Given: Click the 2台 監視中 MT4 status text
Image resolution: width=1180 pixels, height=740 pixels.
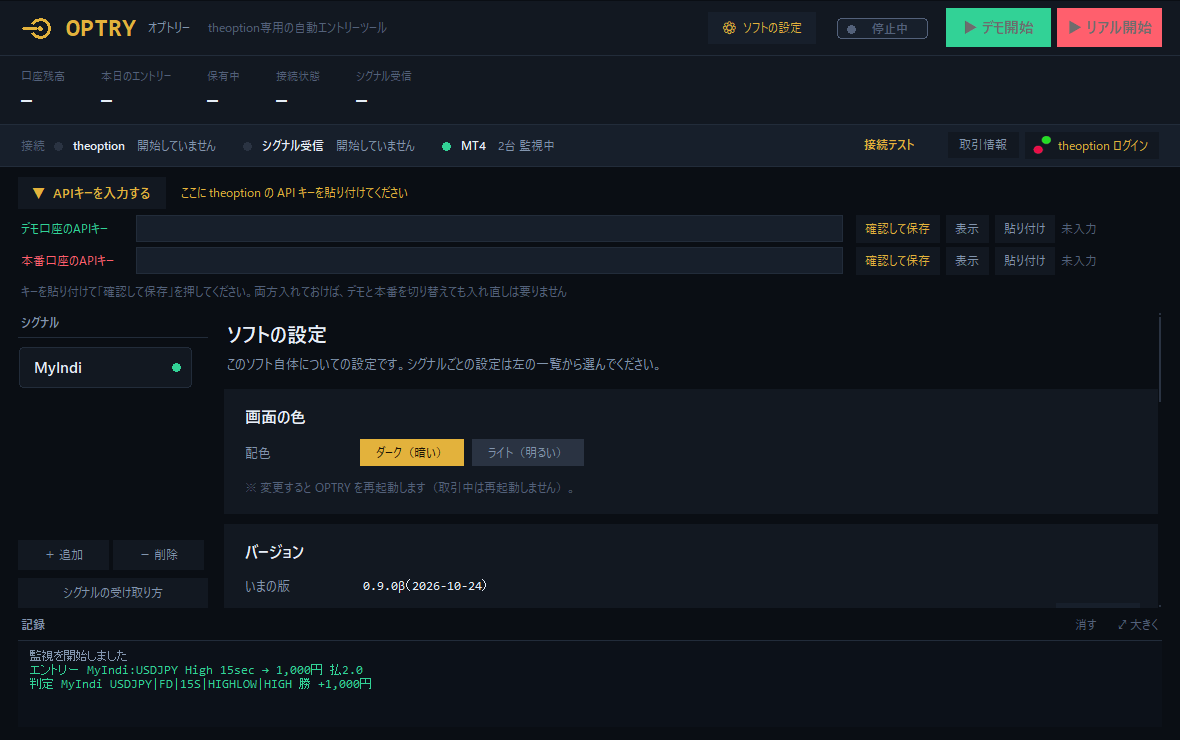Looking at the screenshot, I should coord(526,146).
